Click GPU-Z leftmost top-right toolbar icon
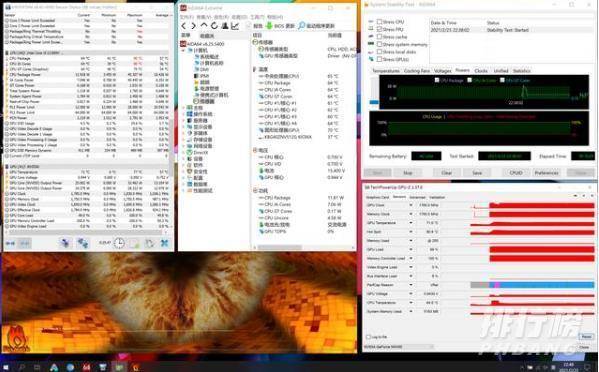Screen dimensions: 599x372 576,196
